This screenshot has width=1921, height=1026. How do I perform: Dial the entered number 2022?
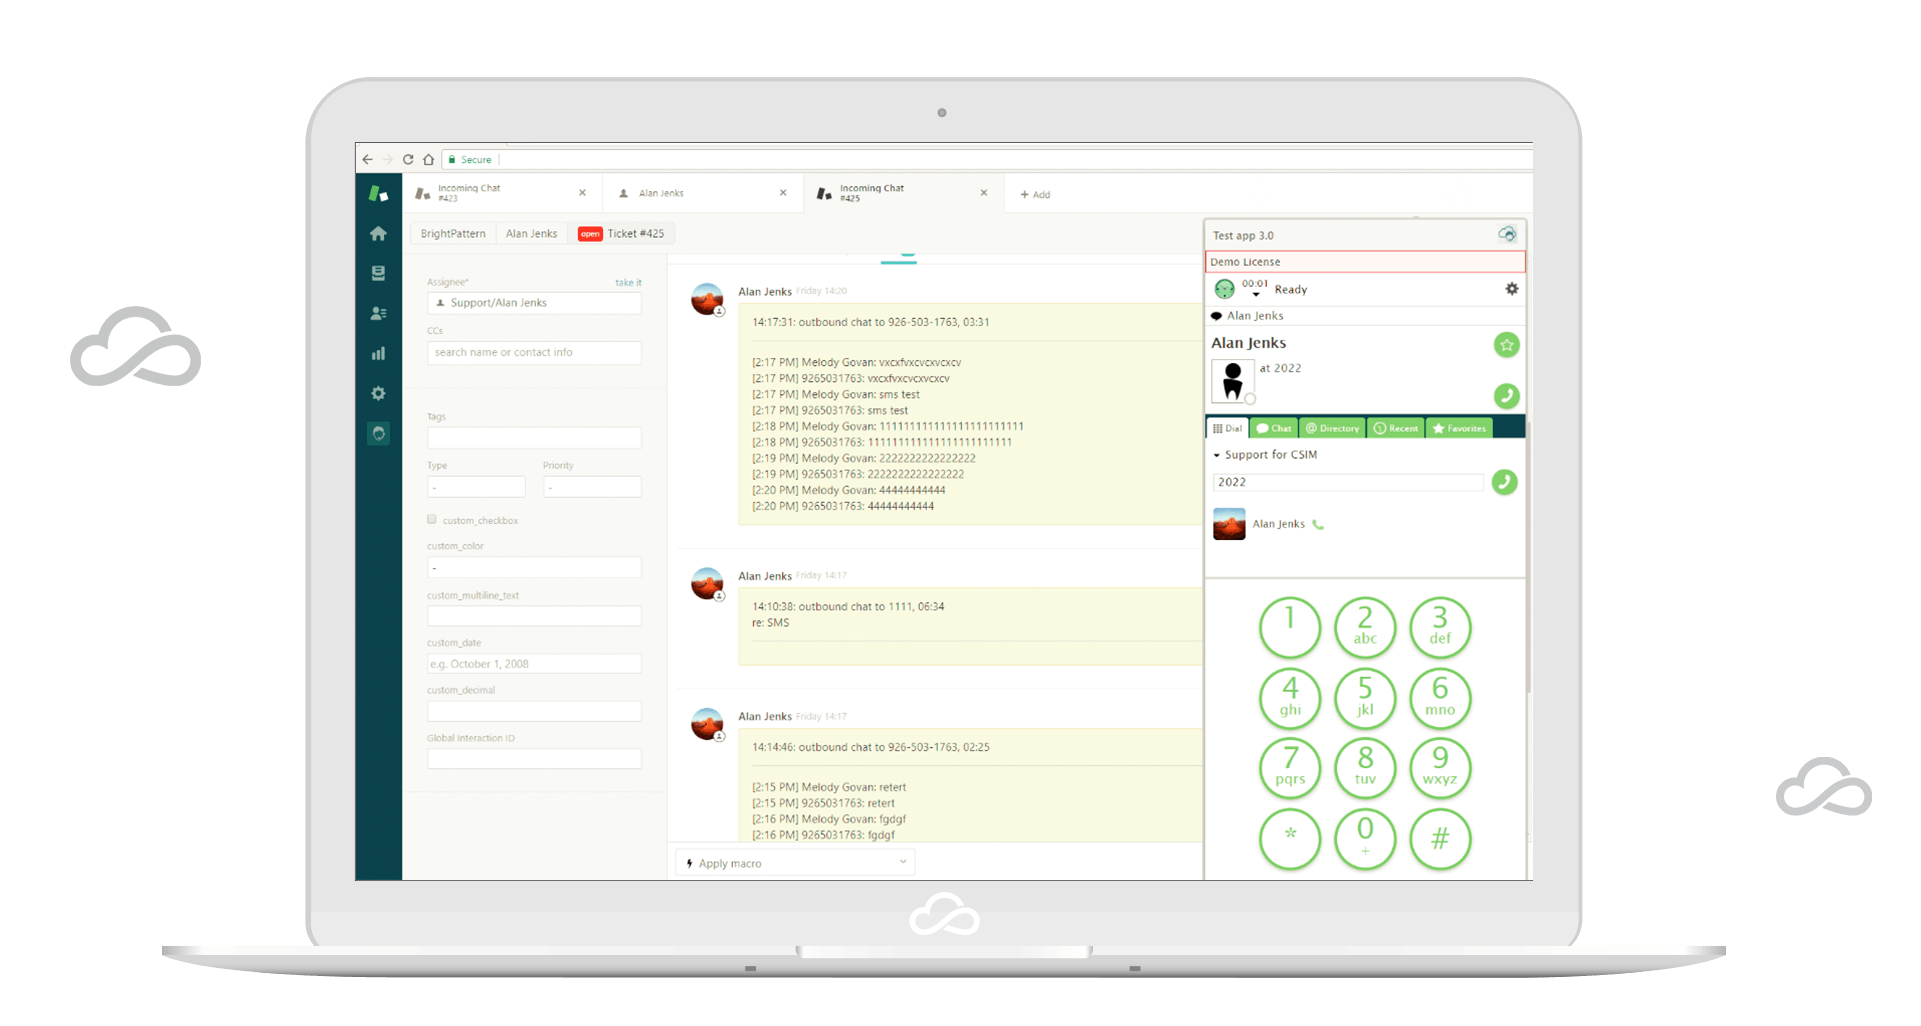tap(1504, 482)
